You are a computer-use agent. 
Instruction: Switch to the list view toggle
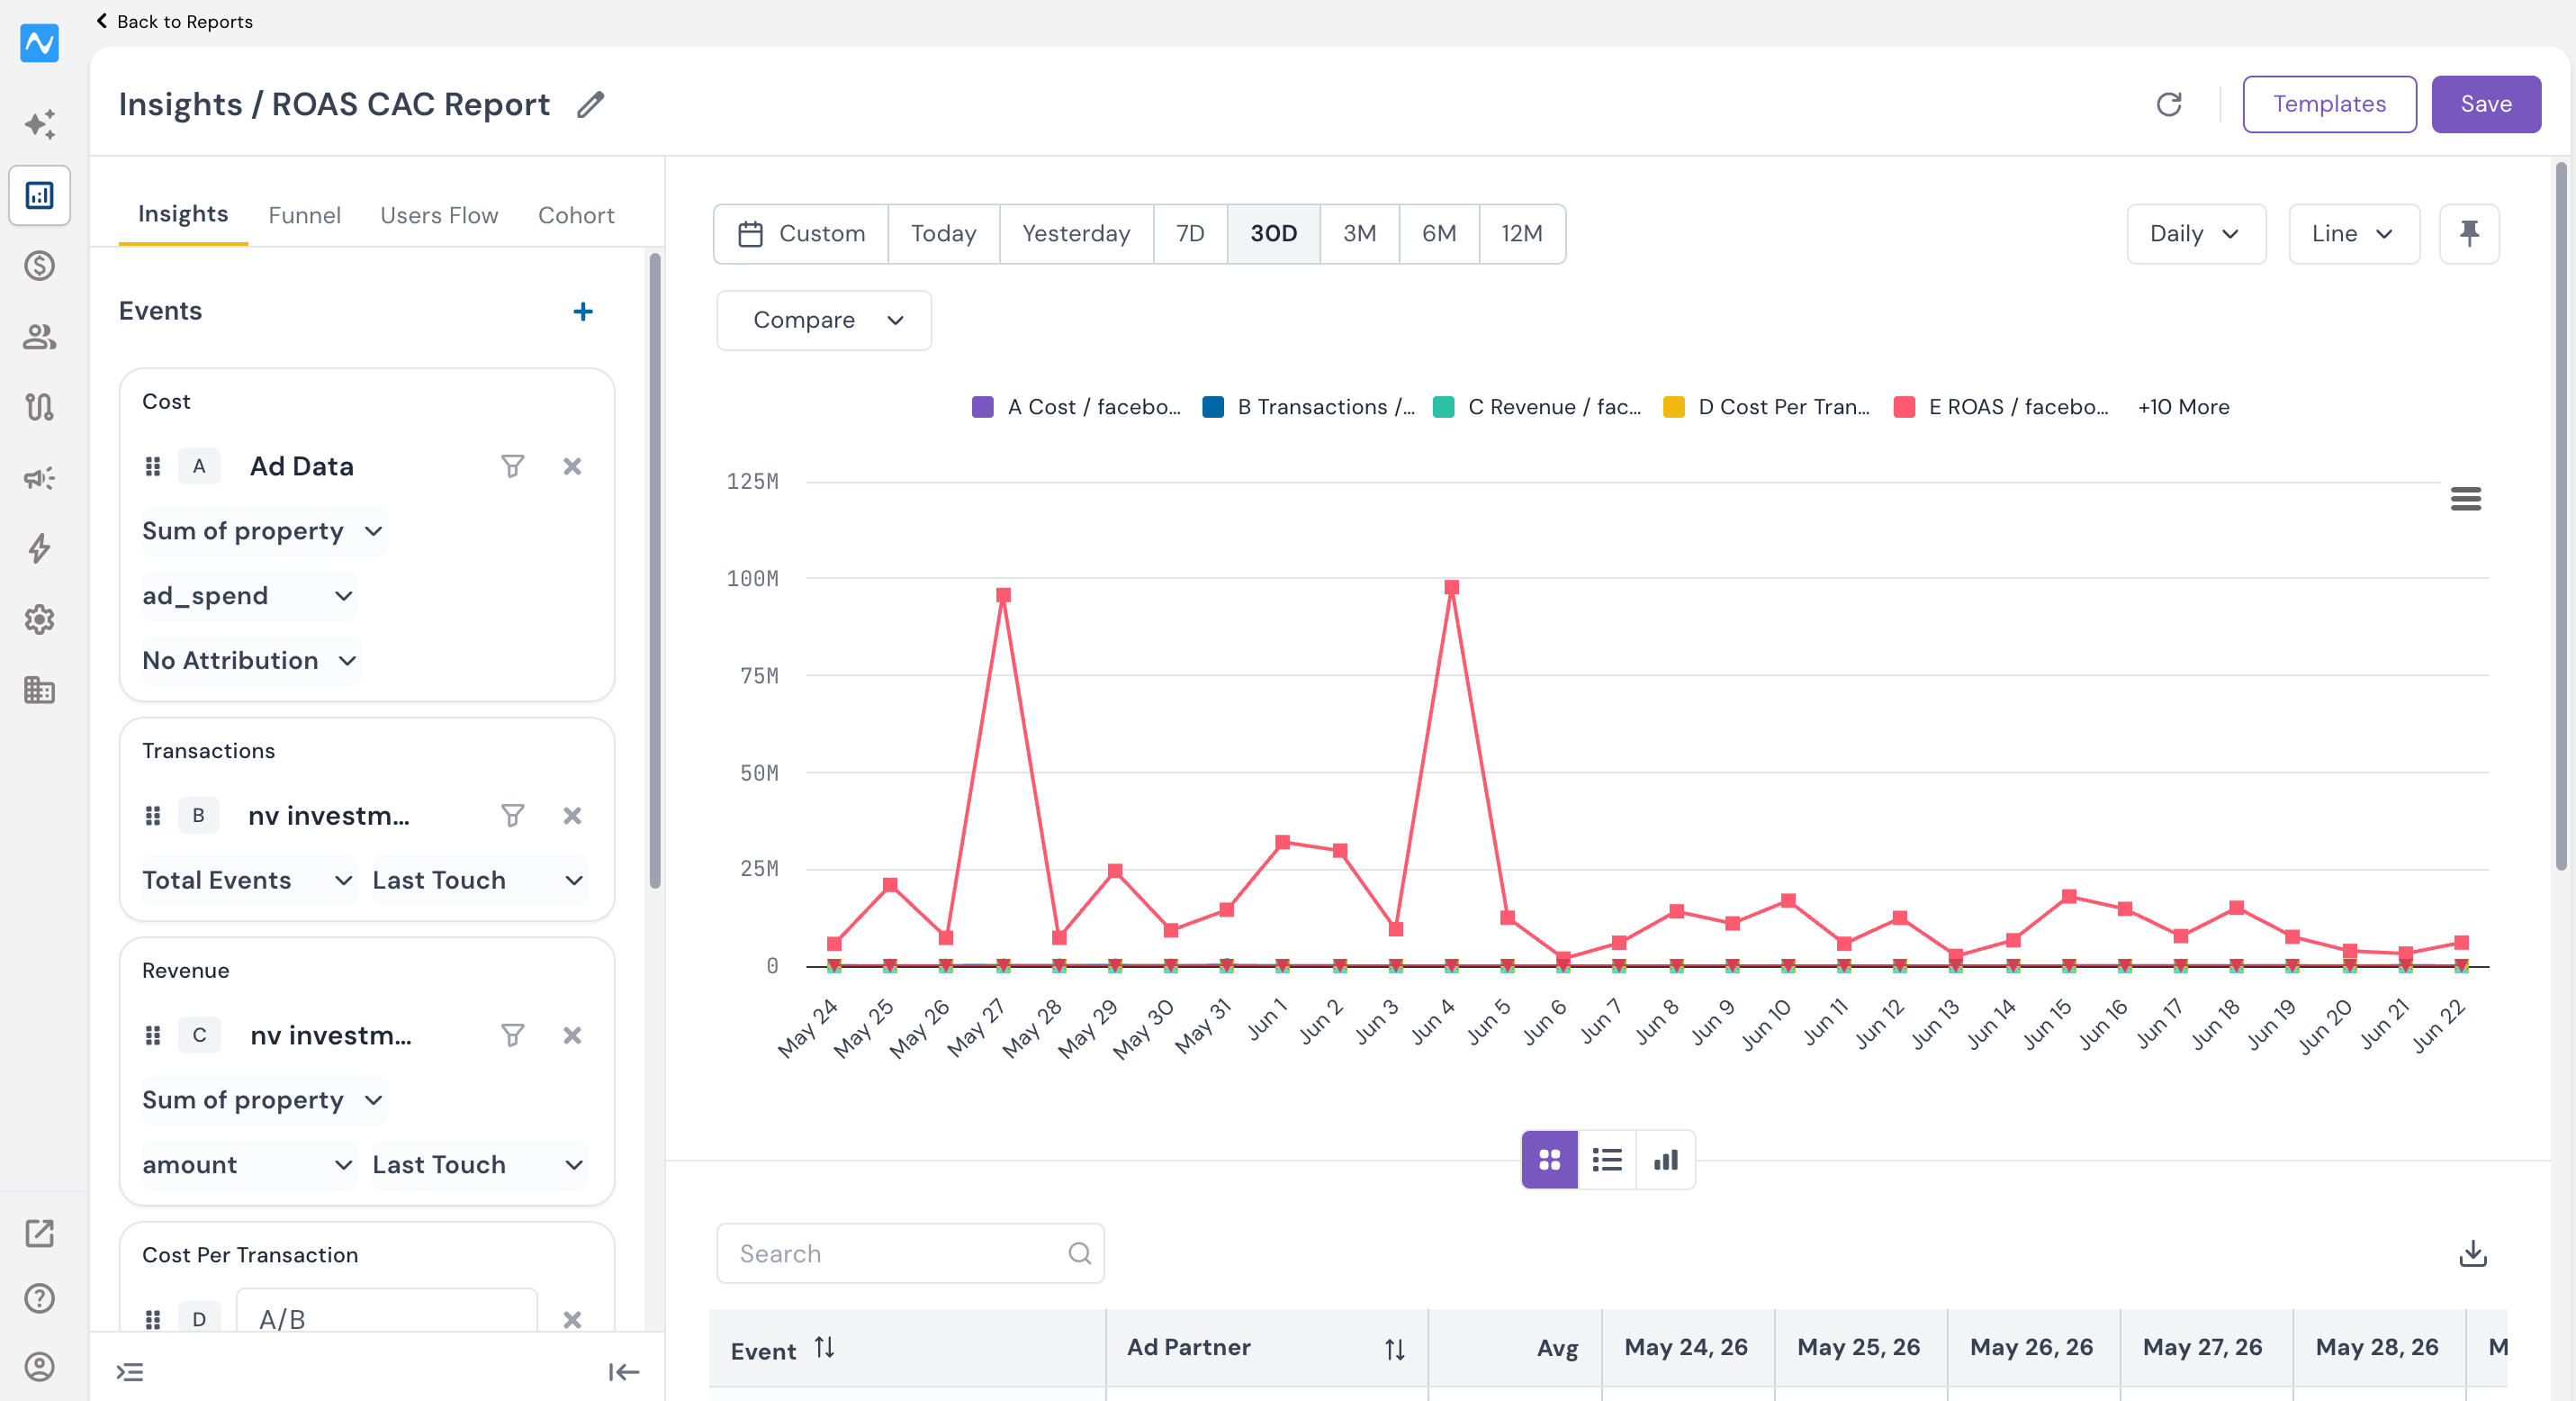(1607, 1160)
